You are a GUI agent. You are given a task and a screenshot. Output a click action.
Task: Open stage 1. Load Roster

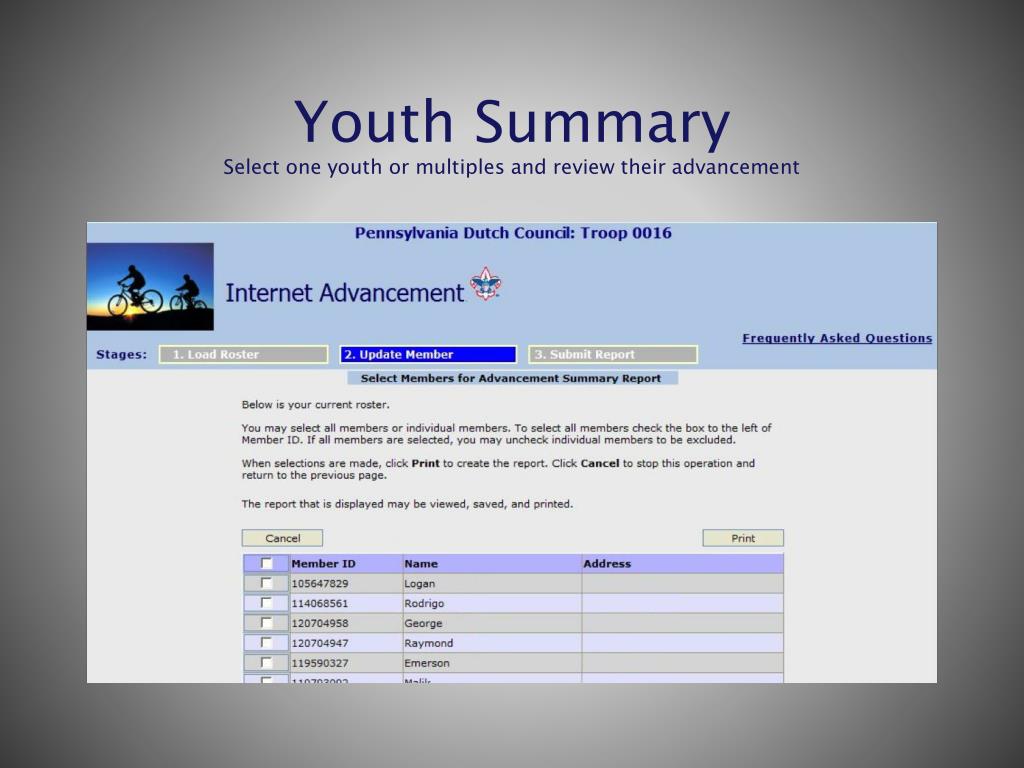click(x=244, y=355)
